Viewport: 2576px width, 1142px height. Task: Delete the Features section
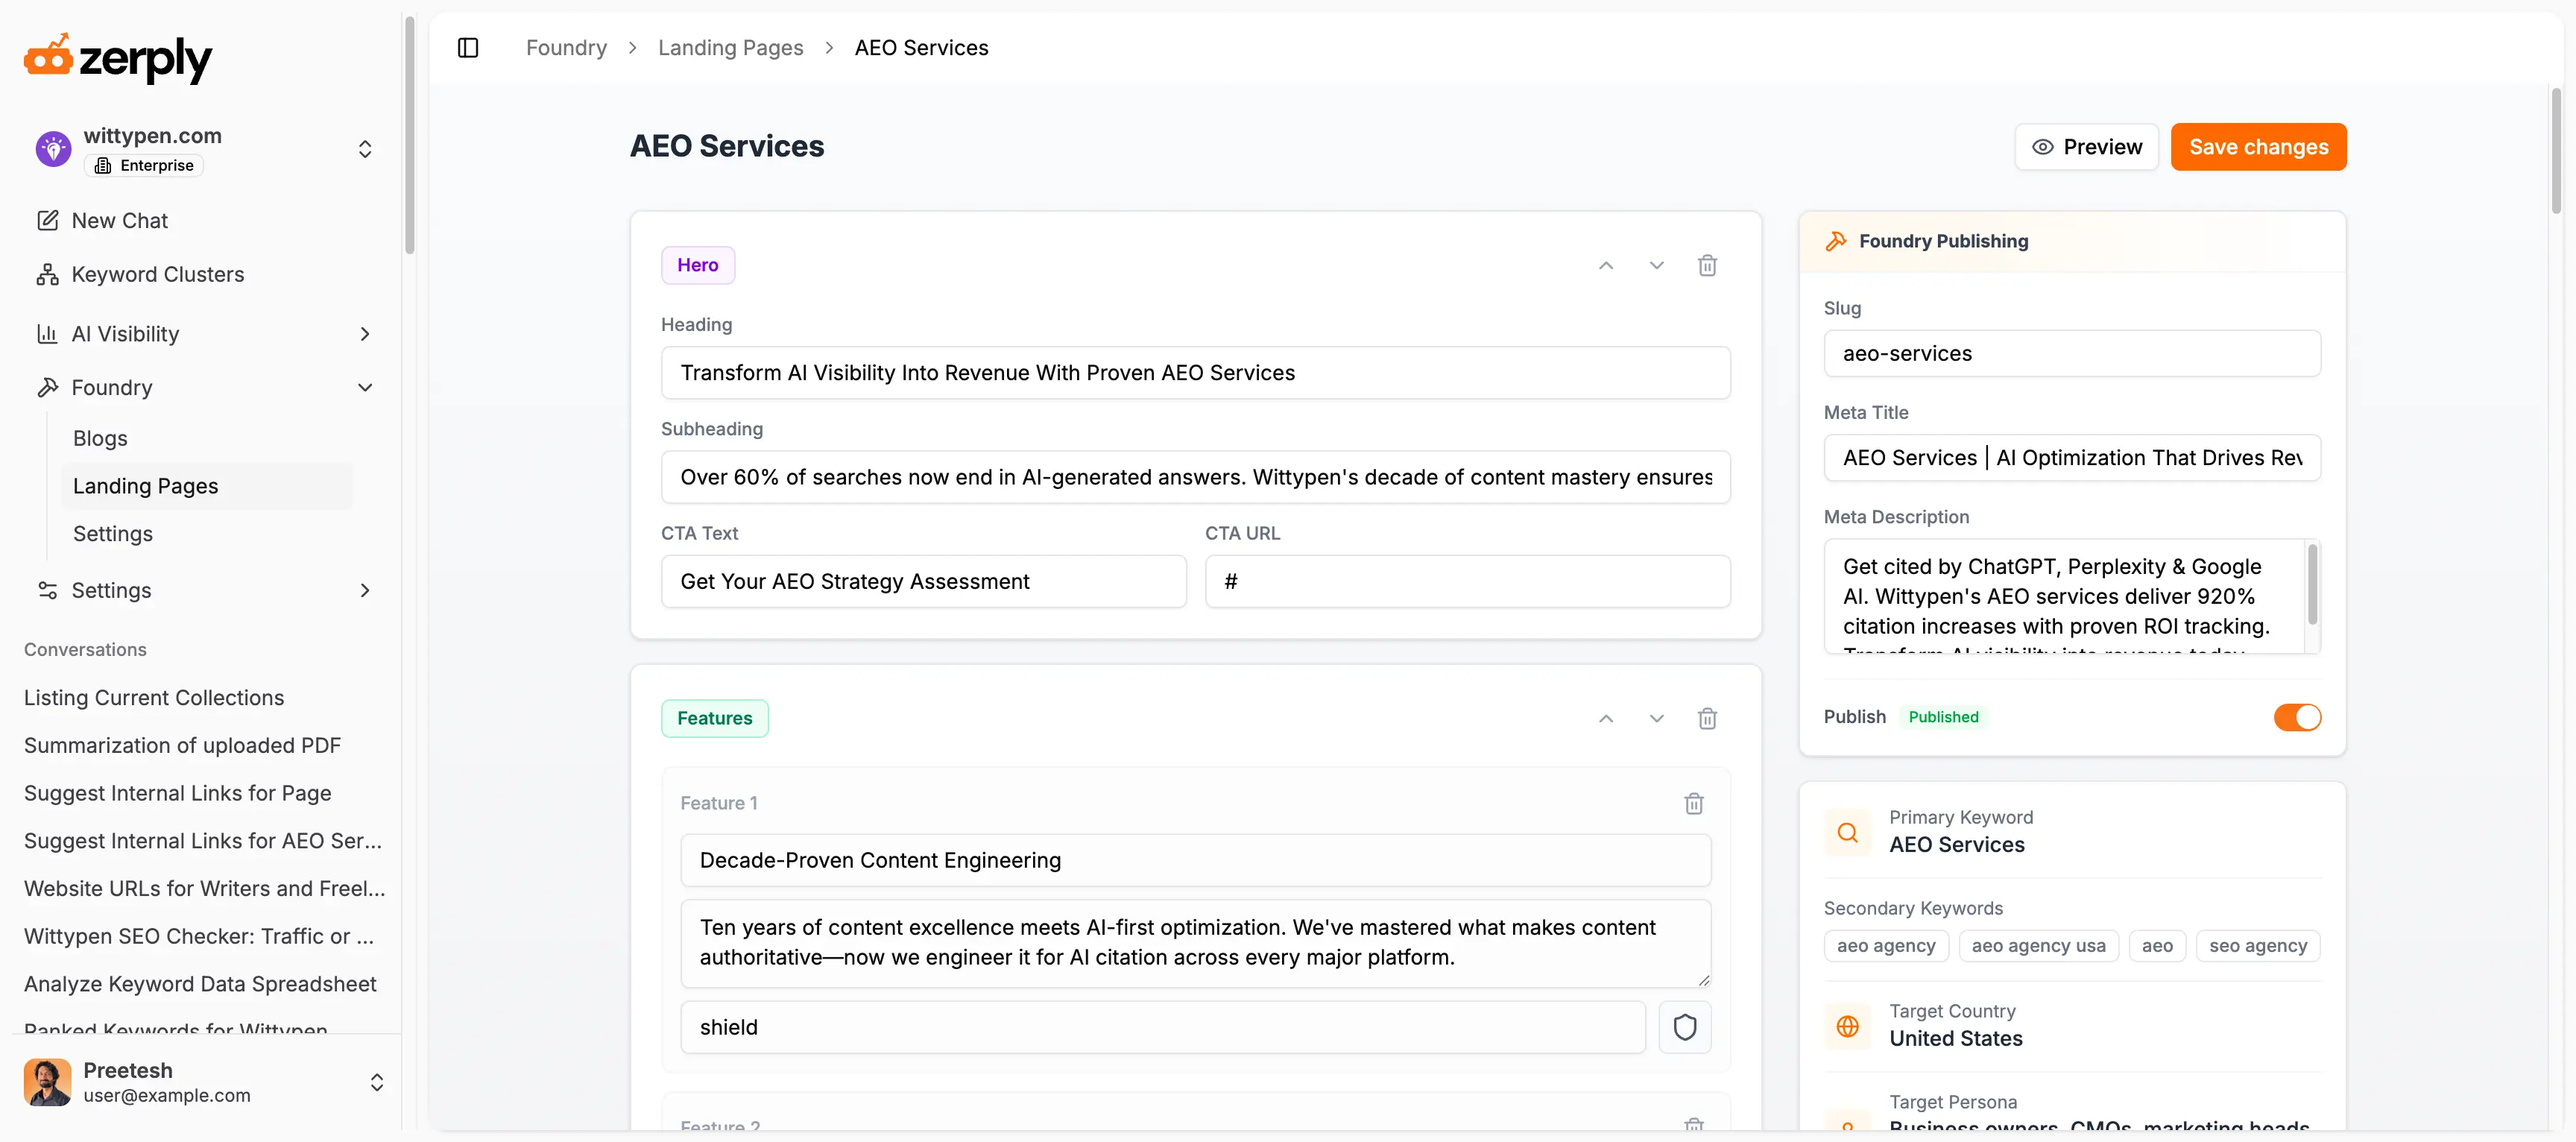coord(1707,718)
